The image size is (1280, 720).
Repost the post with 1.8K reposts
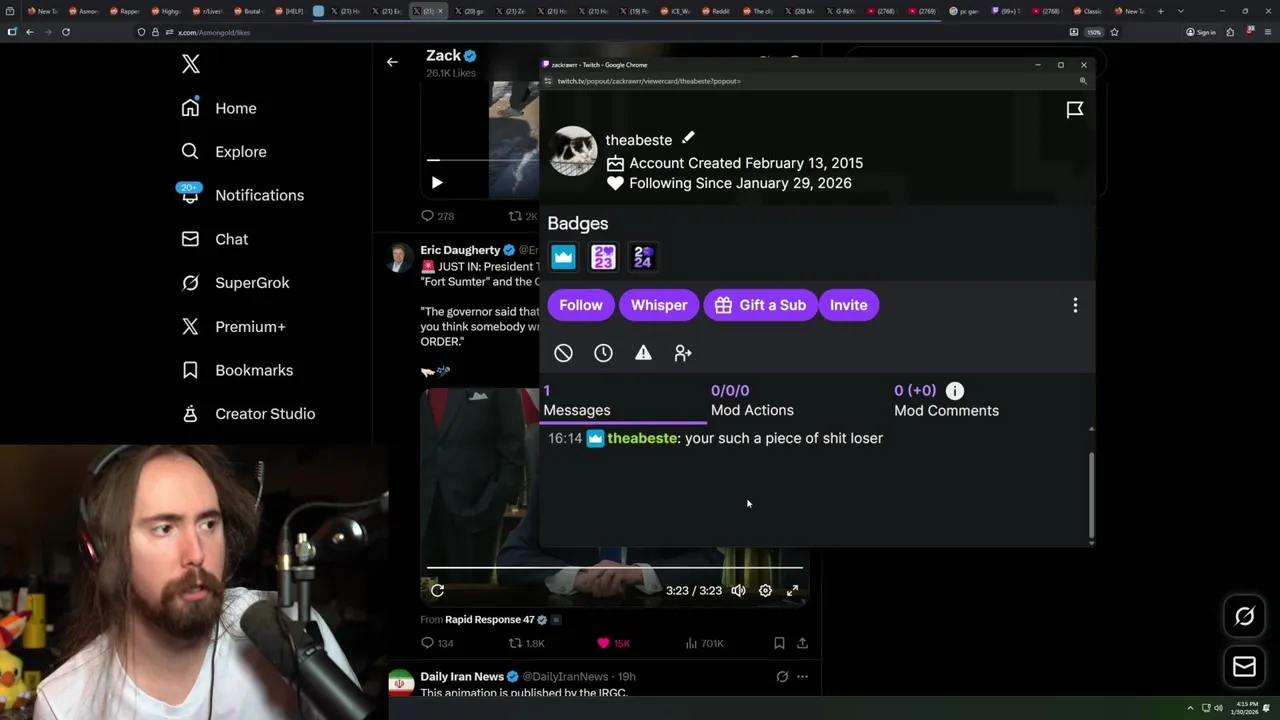point(526,644)
